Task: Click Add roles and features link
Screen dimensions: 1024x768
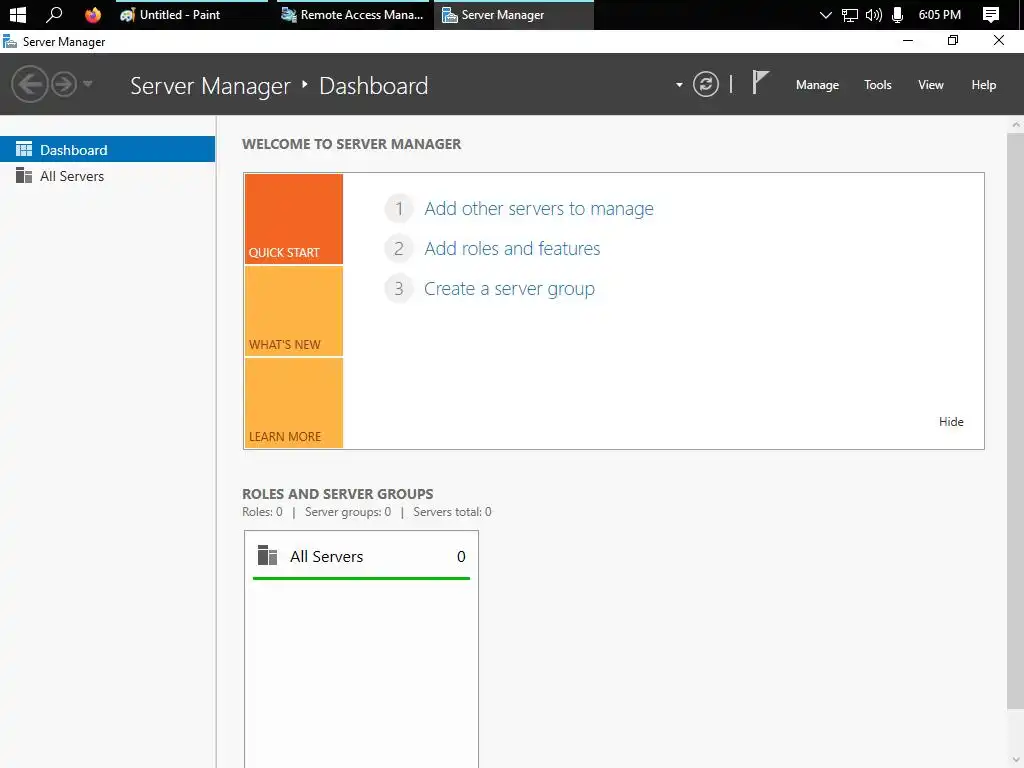Action: (511, 248)
